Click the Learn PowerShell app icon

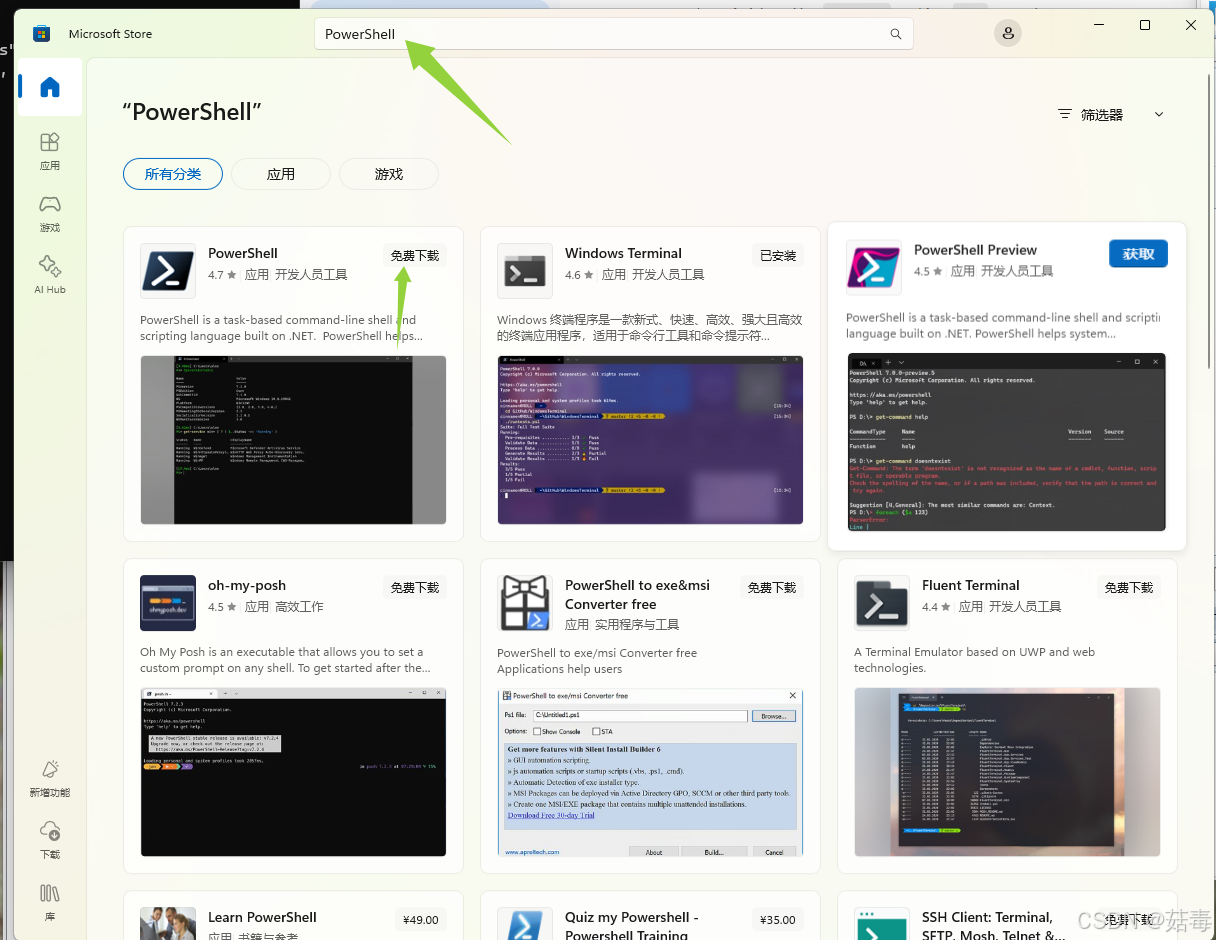tap(168, 923)
